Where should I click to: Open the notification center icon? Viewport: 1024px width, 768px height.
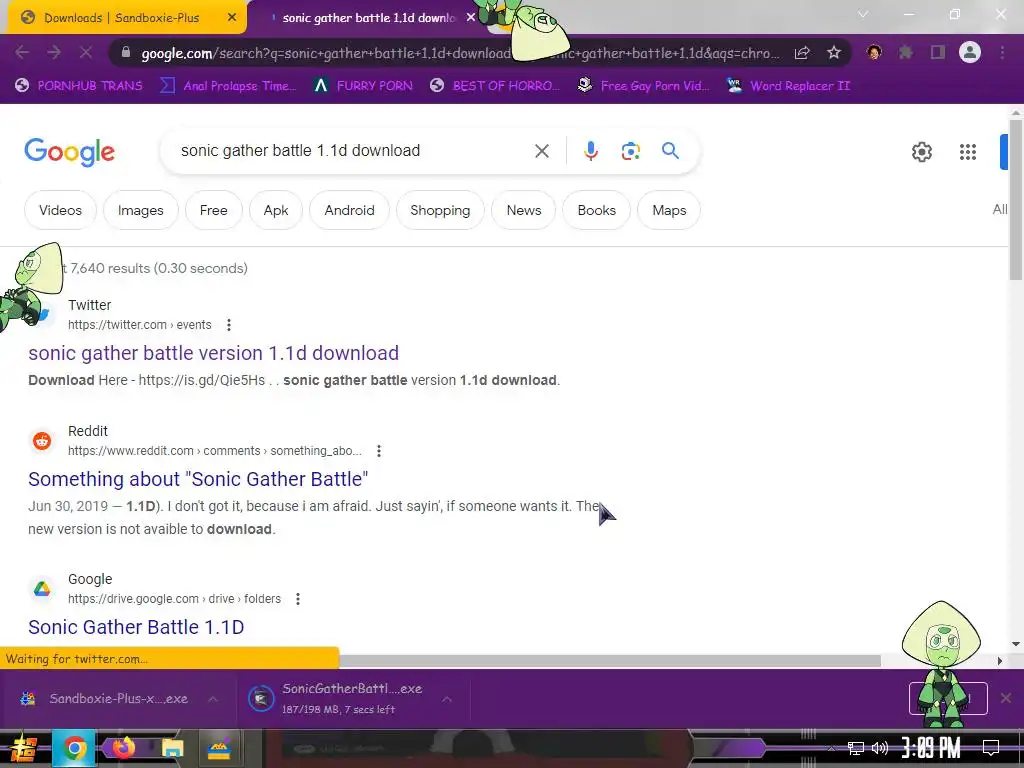point(991,748)
